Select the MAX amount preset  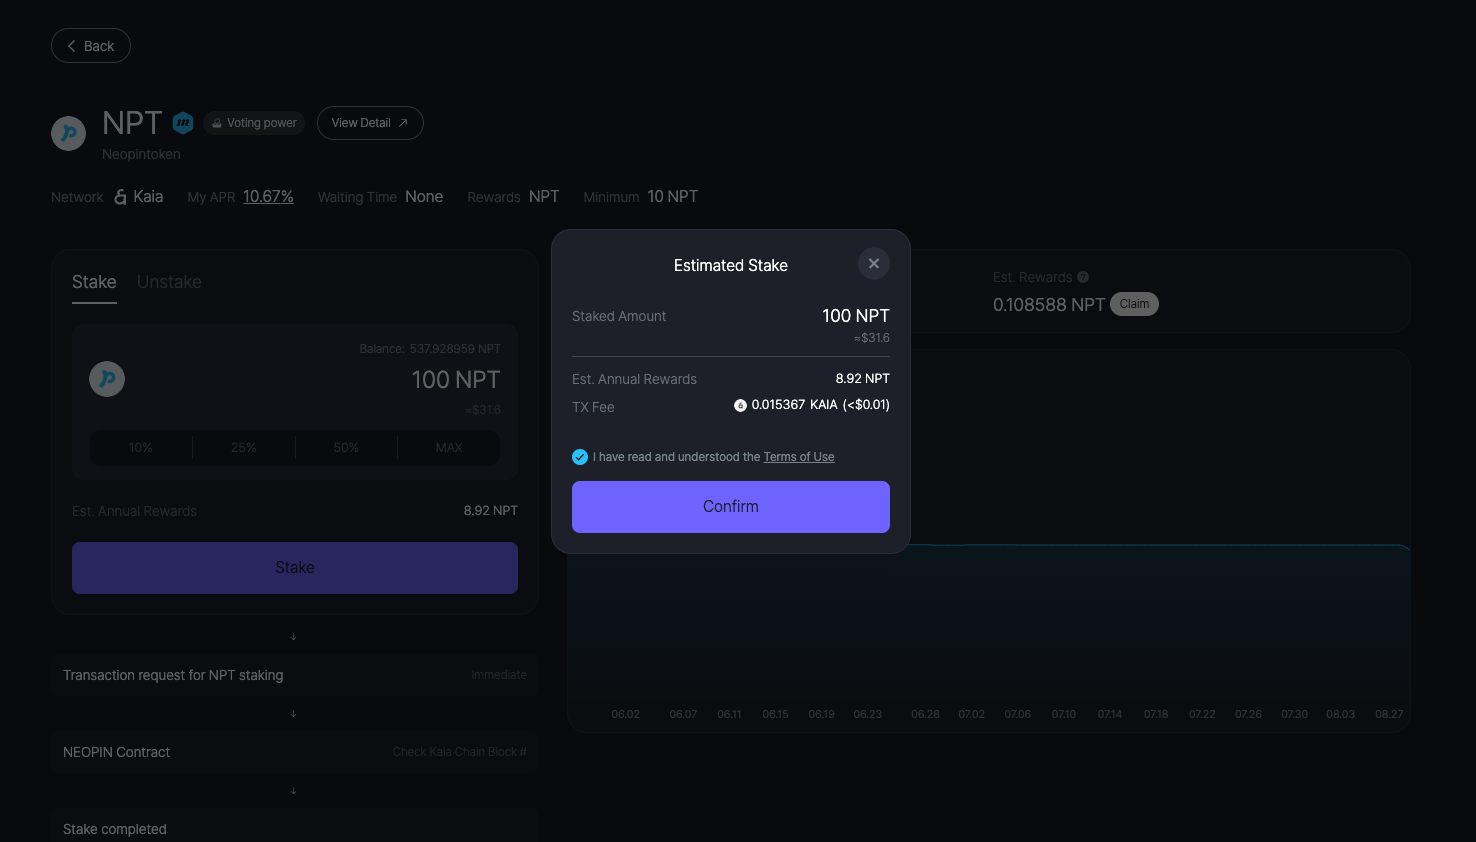[449, 448]
